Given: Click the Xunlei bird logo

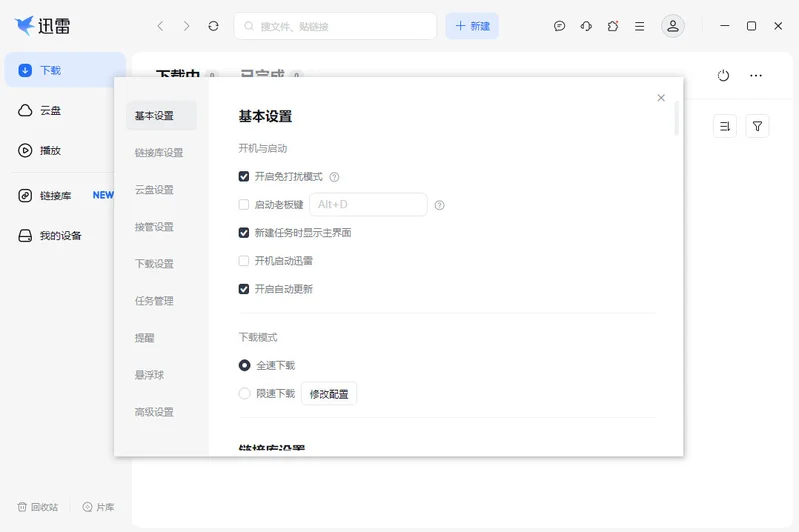Looking at the screenshot, I should coord(24,25).
